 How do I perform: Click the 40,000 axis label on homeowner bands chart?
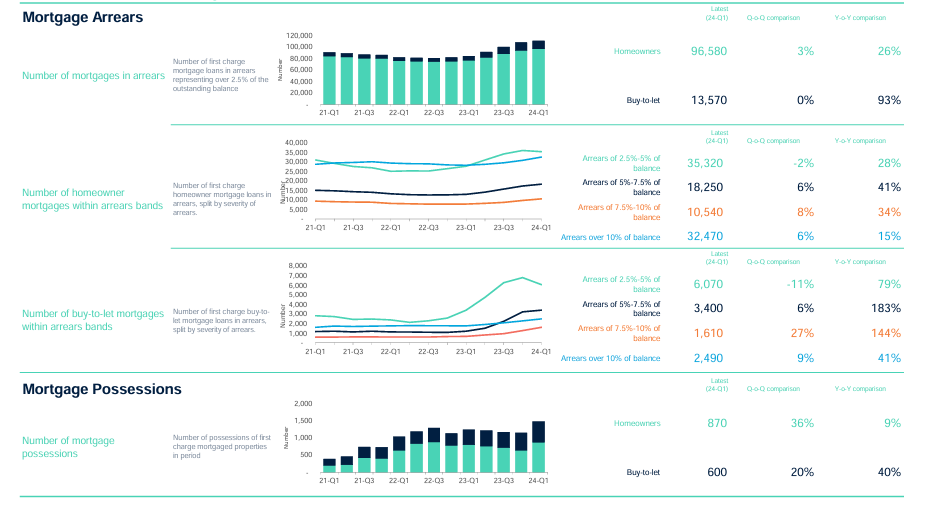point(296,143)
